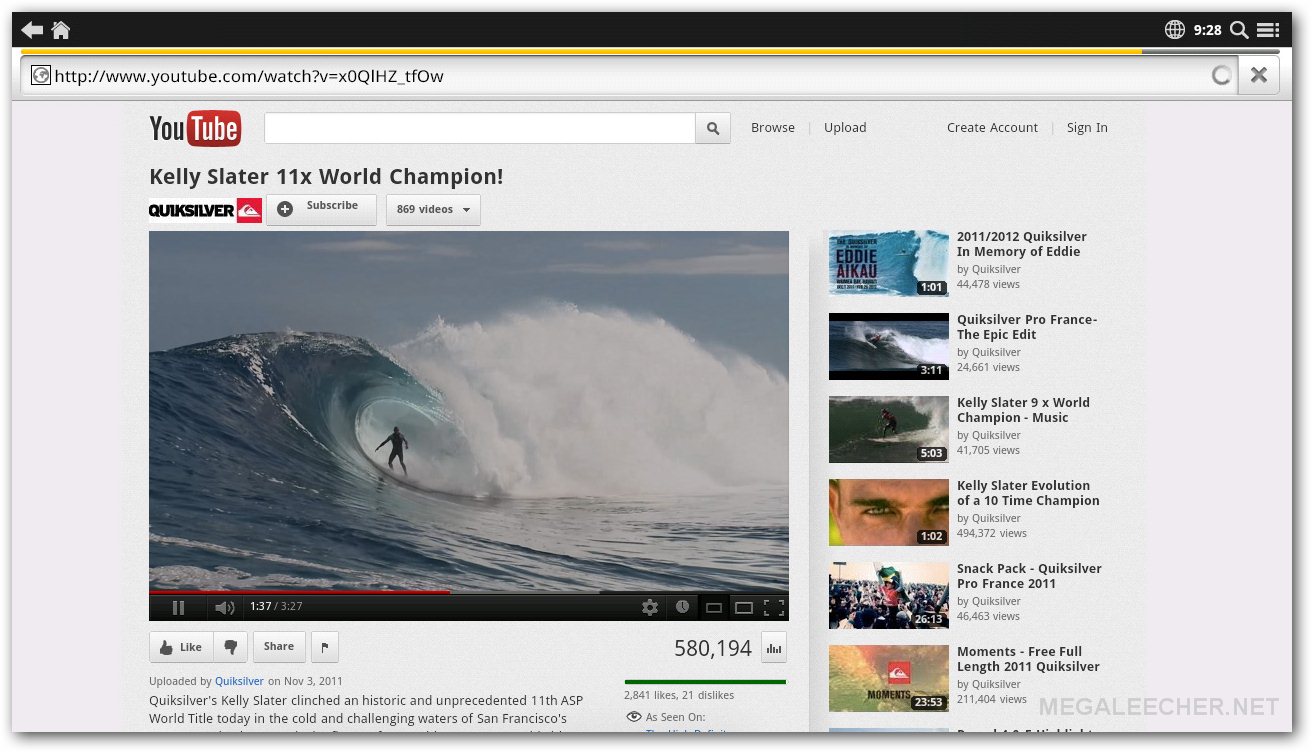The image size is (1312, 752).
Task: Stop page loading with X button
Action: pyautogui.click(x=1259, y=75)
